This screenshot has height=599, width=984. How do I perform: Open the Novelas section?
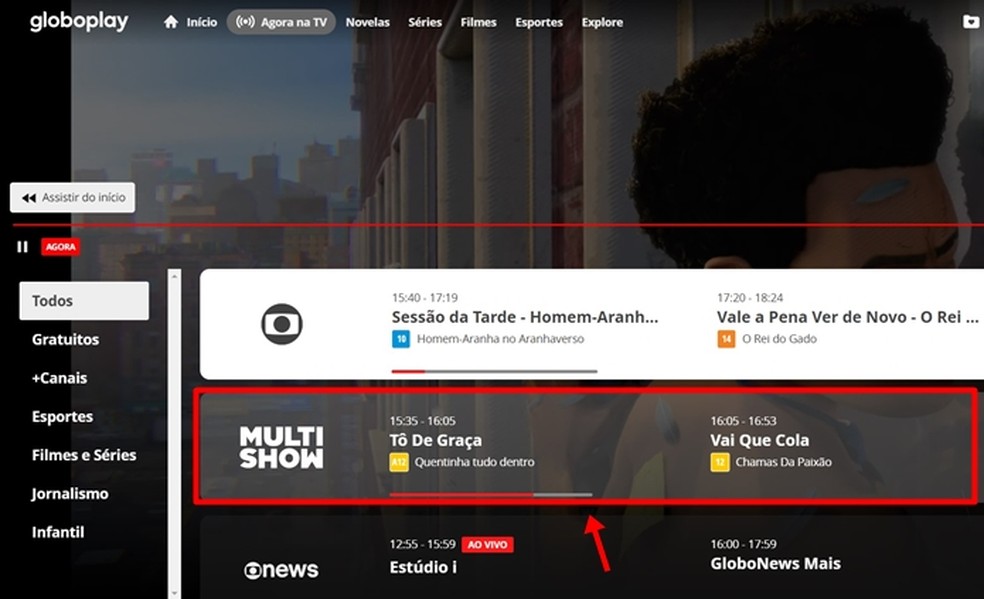[367, 21]
